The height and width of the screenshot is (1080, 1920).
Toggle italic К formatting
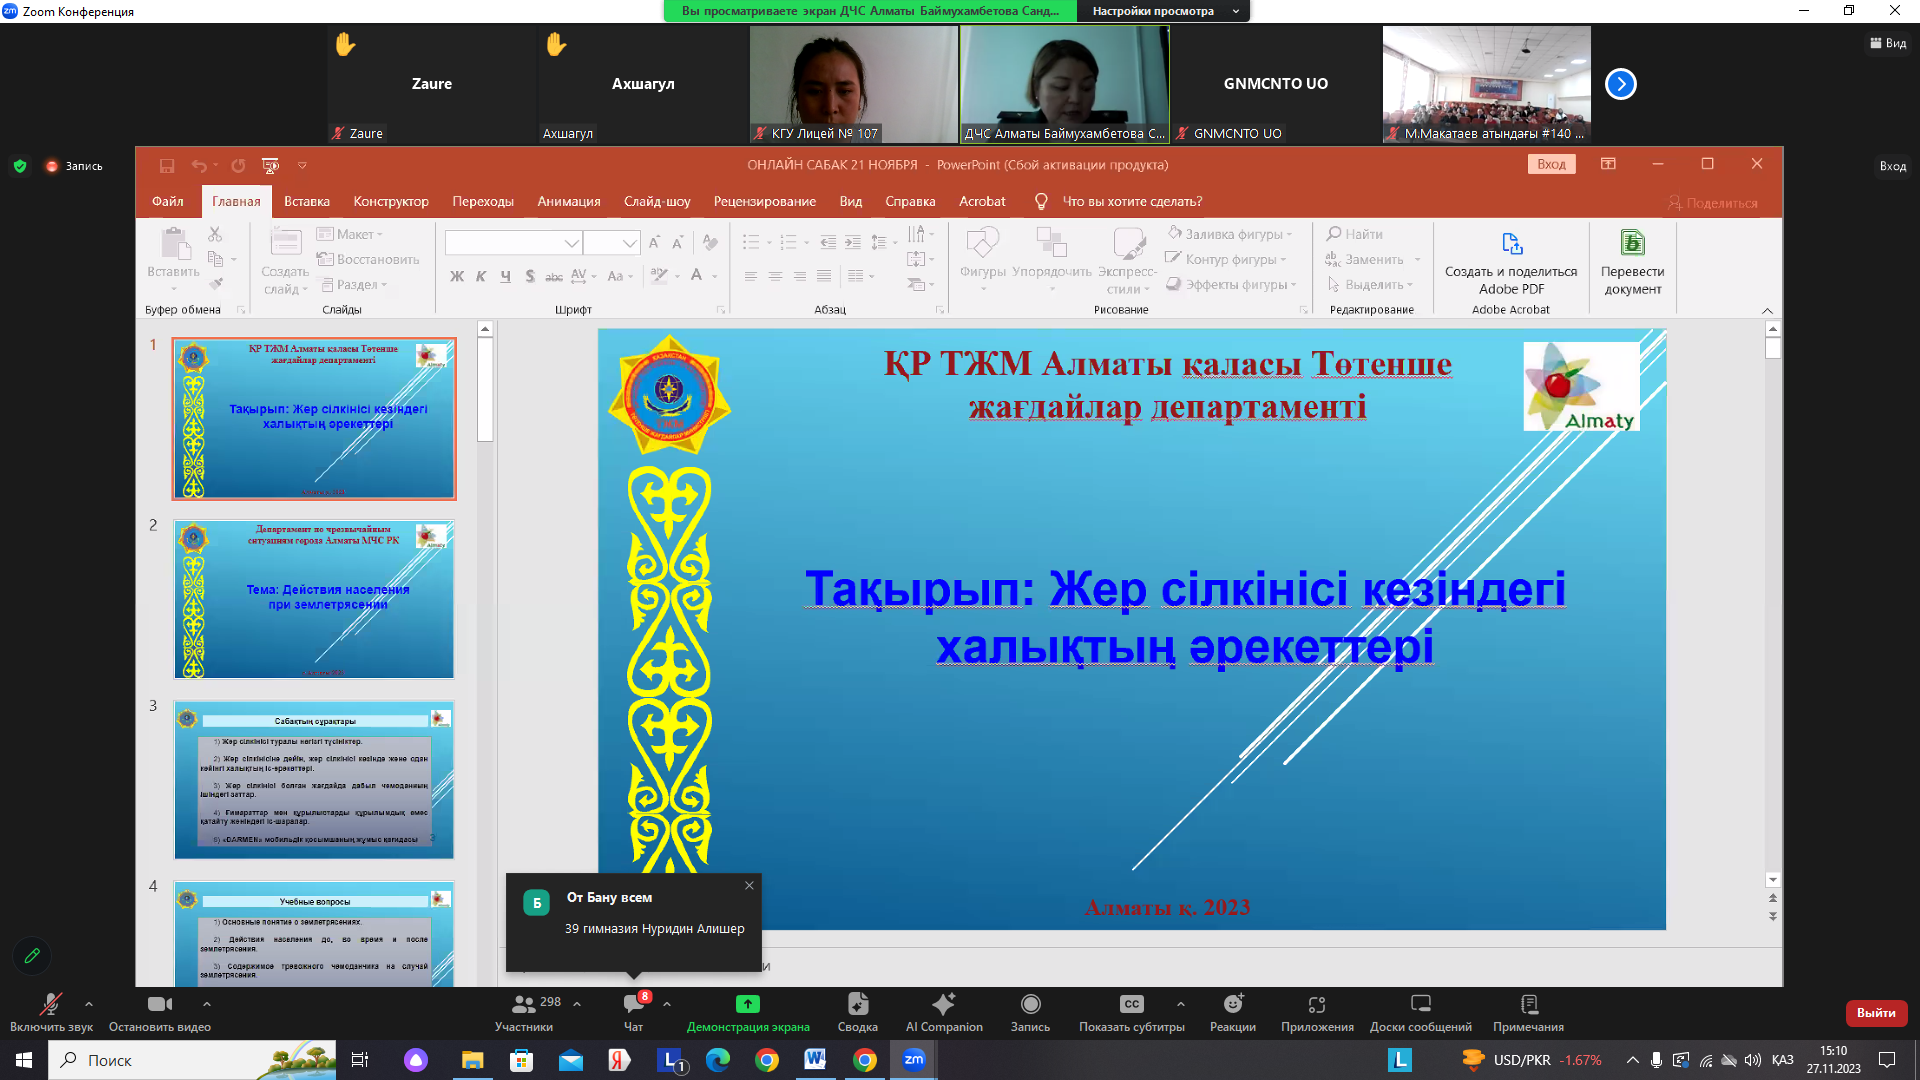click(x=481, y=276)
